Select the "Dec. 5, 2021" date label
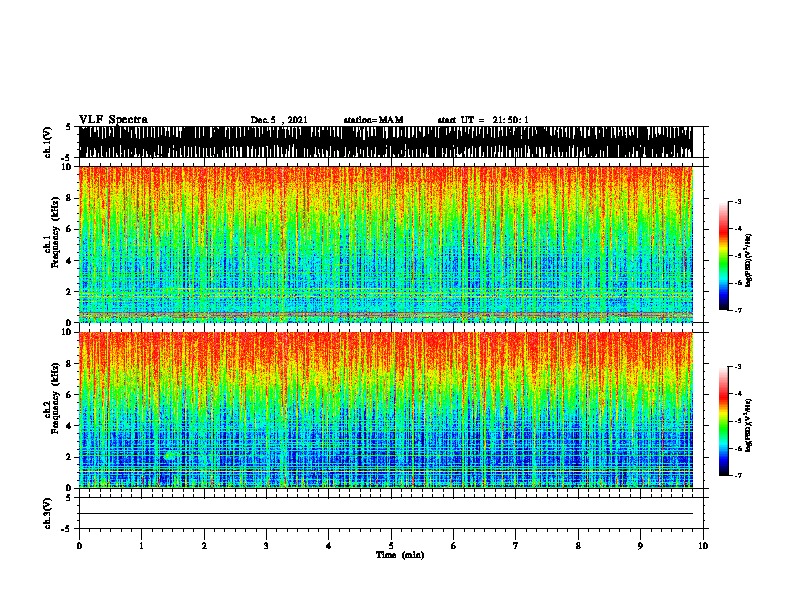Image resolution: width=792 pixels, height=612 pixels. pyautogui.click(x=279, y=120)
